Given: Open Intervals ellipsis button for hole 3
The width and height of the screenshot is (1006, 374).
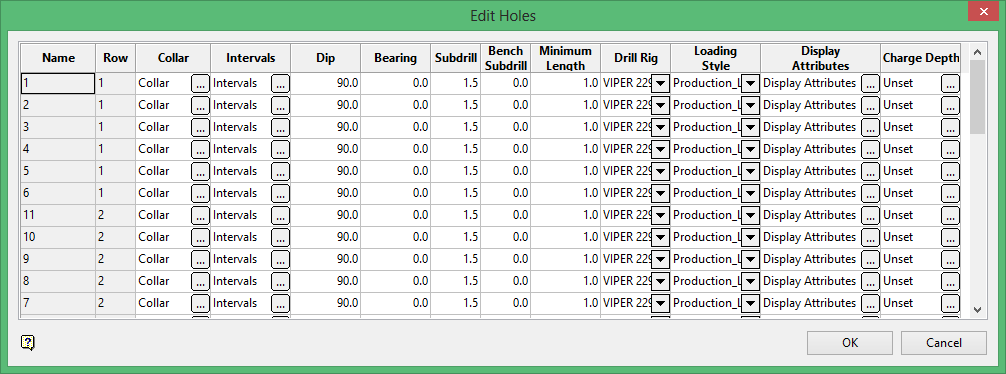Looking at the screenshot, I should (x=280, y=127).
